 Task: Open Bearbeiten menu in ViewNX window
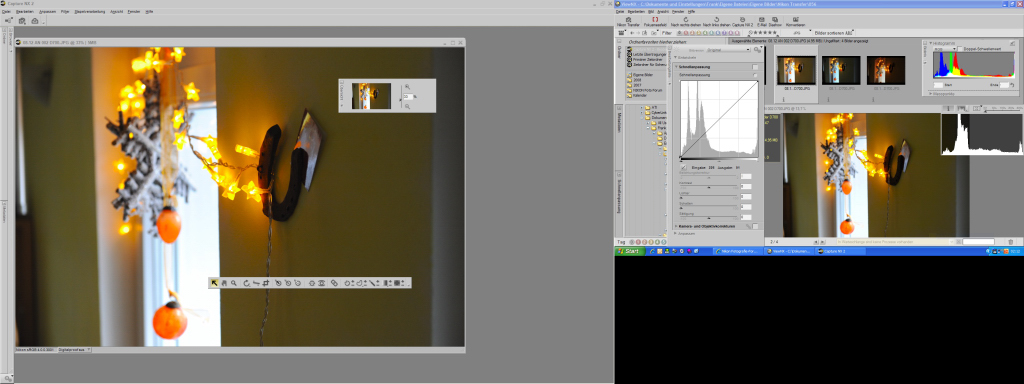tap(635, 11)
